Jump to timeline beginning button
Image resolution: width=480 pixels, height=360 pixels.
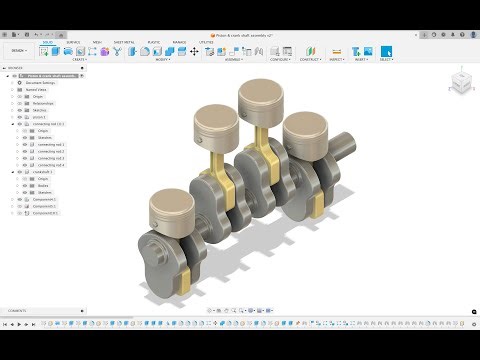(x=5, y=324)
